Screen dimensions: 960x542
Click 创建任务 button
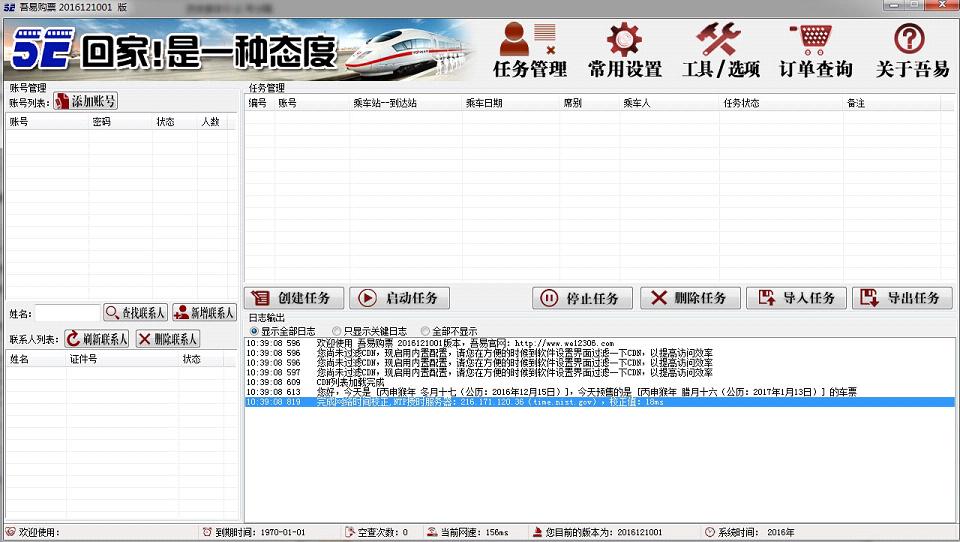pyautogui.click(x=294, y=298)
